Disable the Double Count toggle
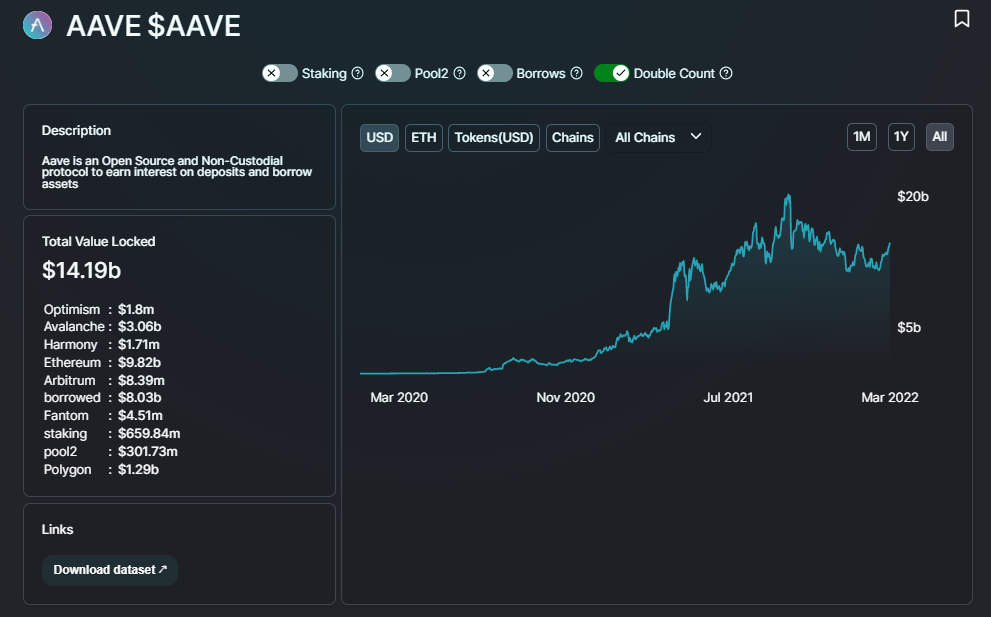The image size is (991, 617). coord(611,73)
